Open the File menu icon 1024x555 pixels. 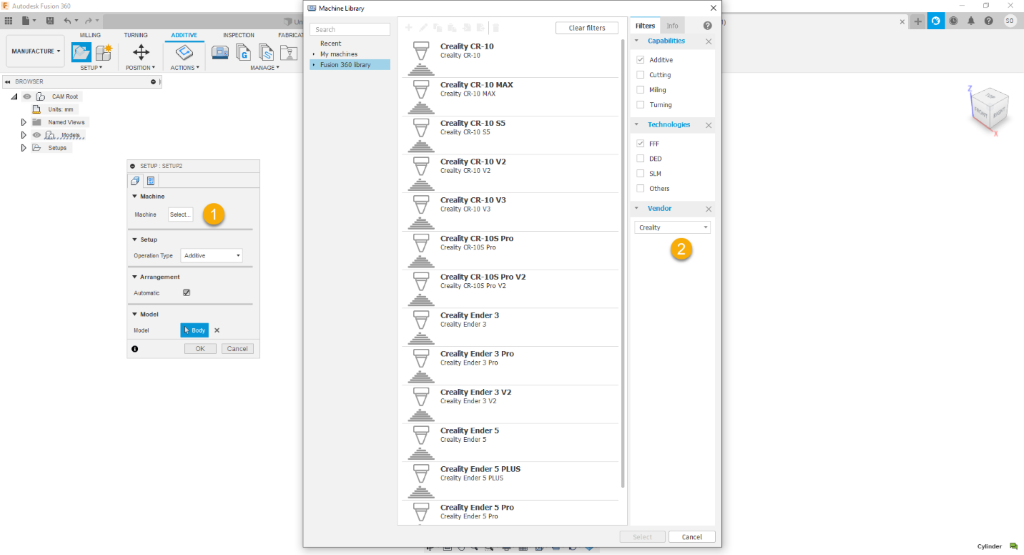27,21
